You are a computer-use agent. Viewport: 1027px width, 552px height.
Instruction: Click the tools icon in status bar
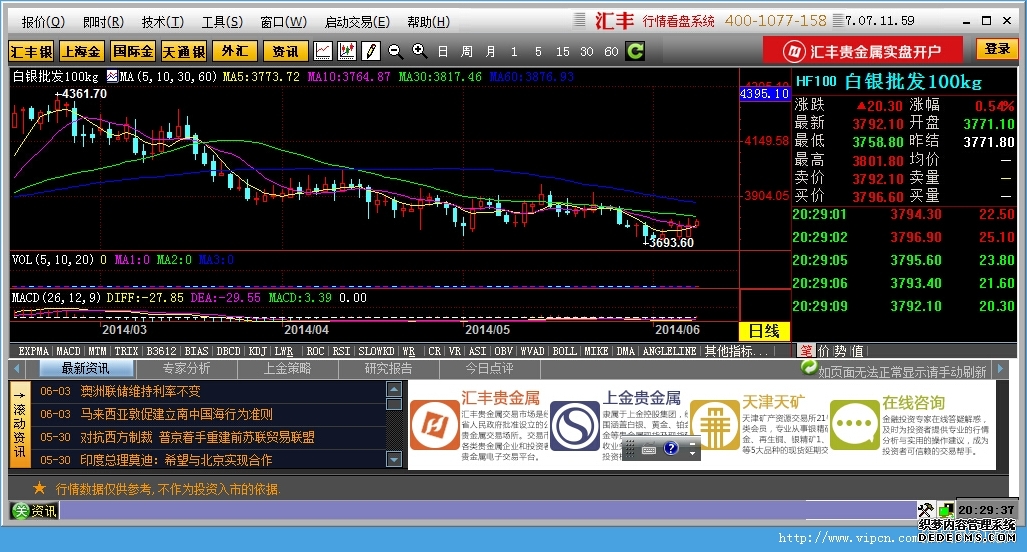click(x=925, y=509)
